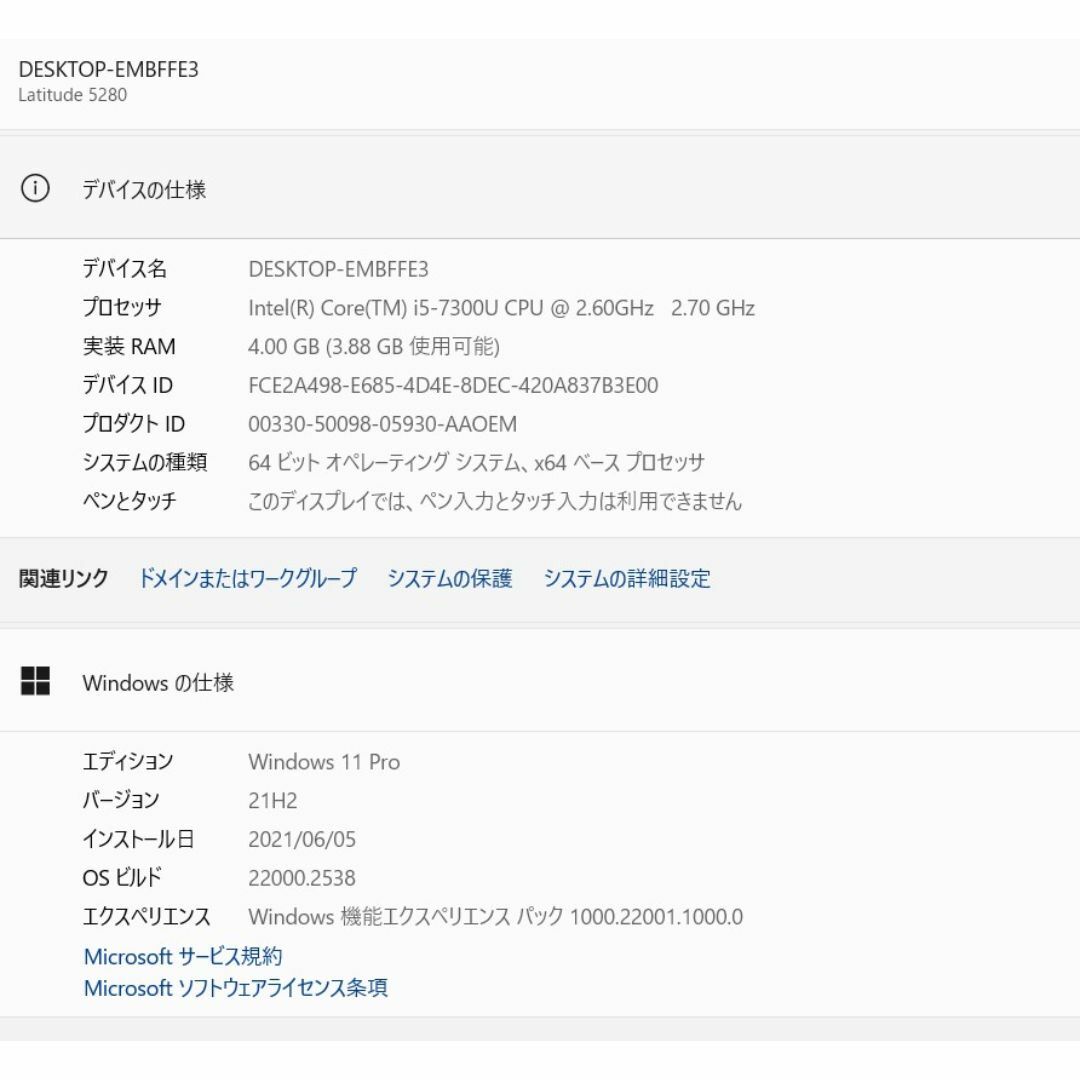
Task: Open the Microsoft ソフトウェアライセンス条項 link
Action: point(236,988)
